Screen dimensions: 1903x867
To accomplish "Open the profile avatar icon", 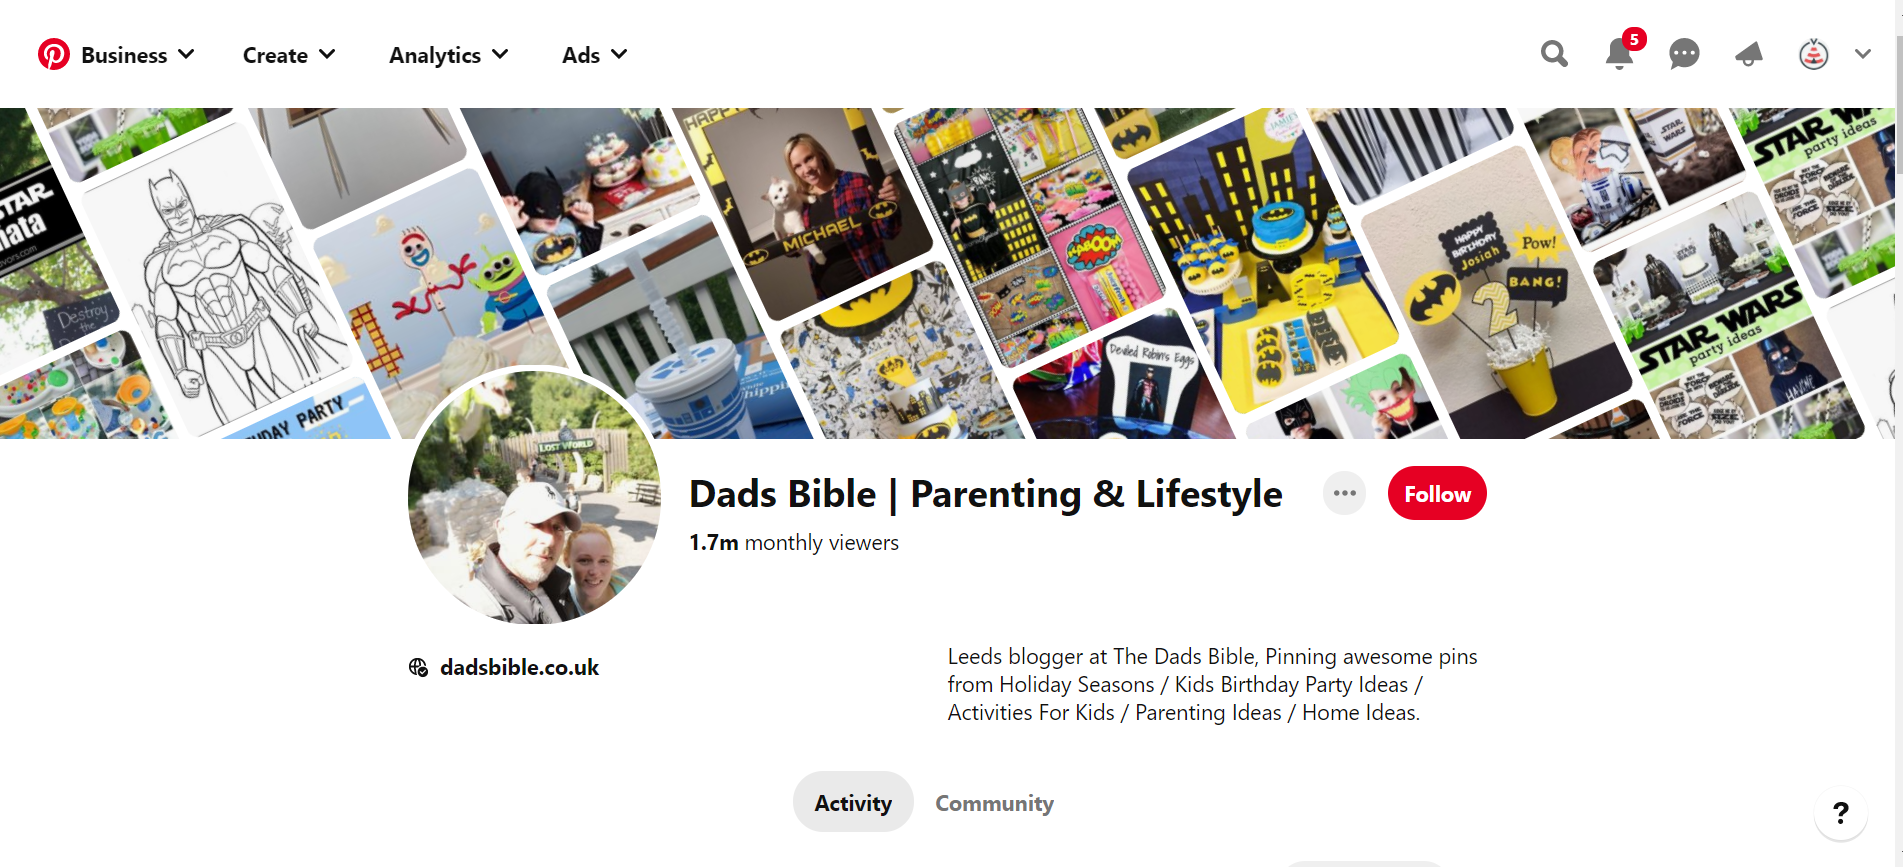I will pyautogui.click(x=1813, y=54).
